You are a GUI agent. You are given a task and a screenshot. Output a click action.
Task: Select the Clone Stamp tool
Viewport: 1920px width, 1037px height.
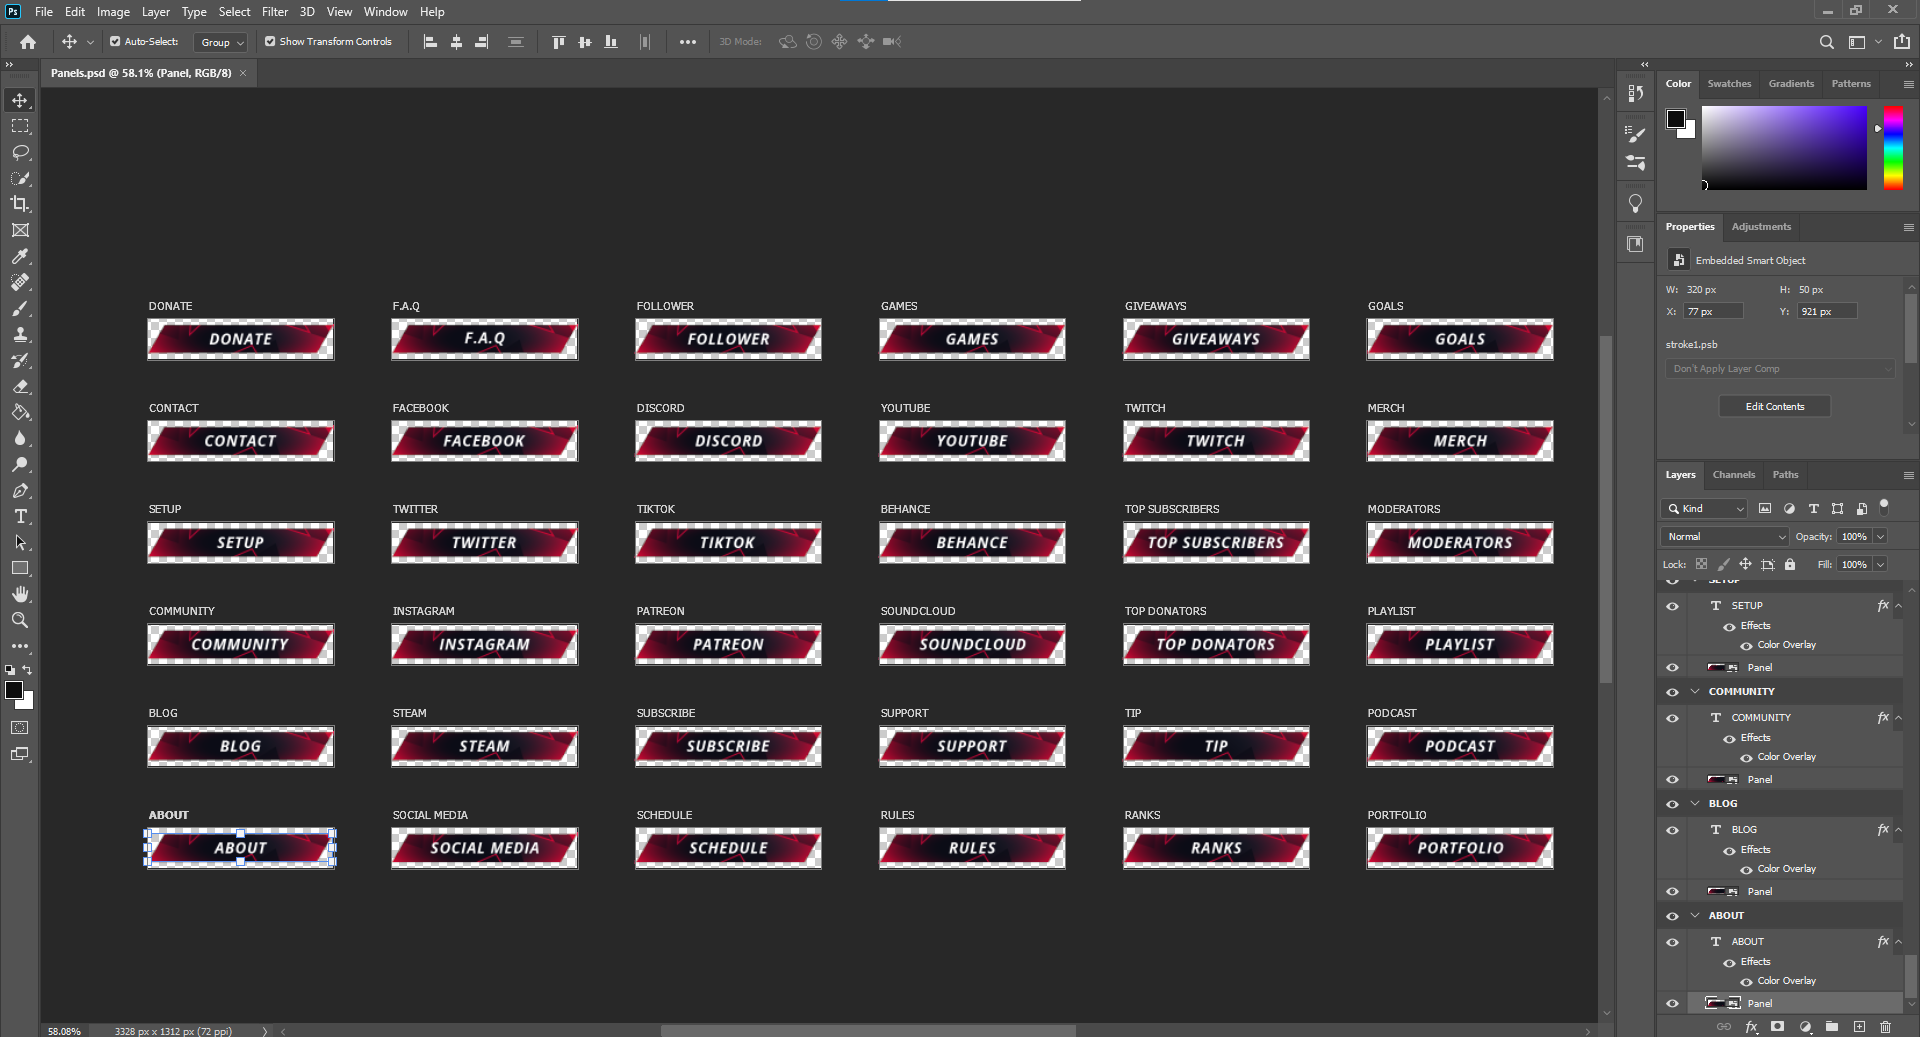[x=20, y=334]
